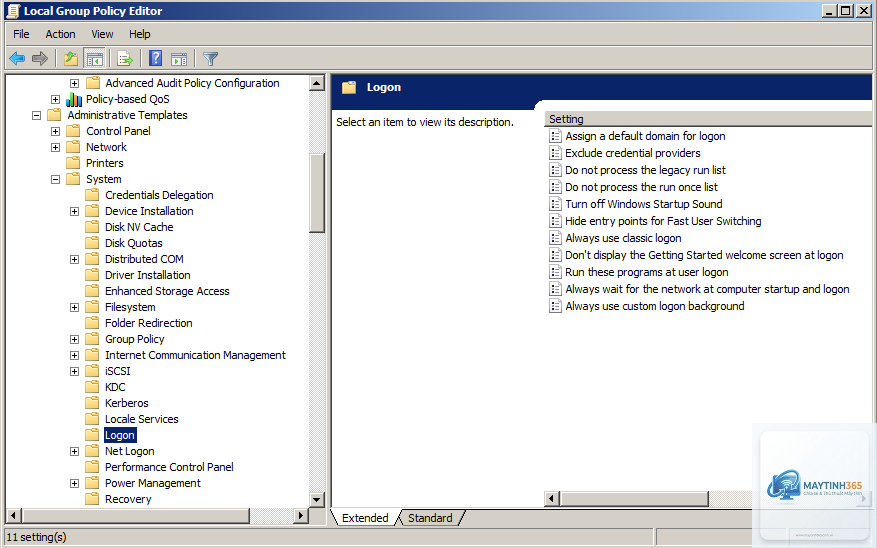
Task: Click tree pane scroll up arrow
Action: pyautogui.click(x=317, y=83)
